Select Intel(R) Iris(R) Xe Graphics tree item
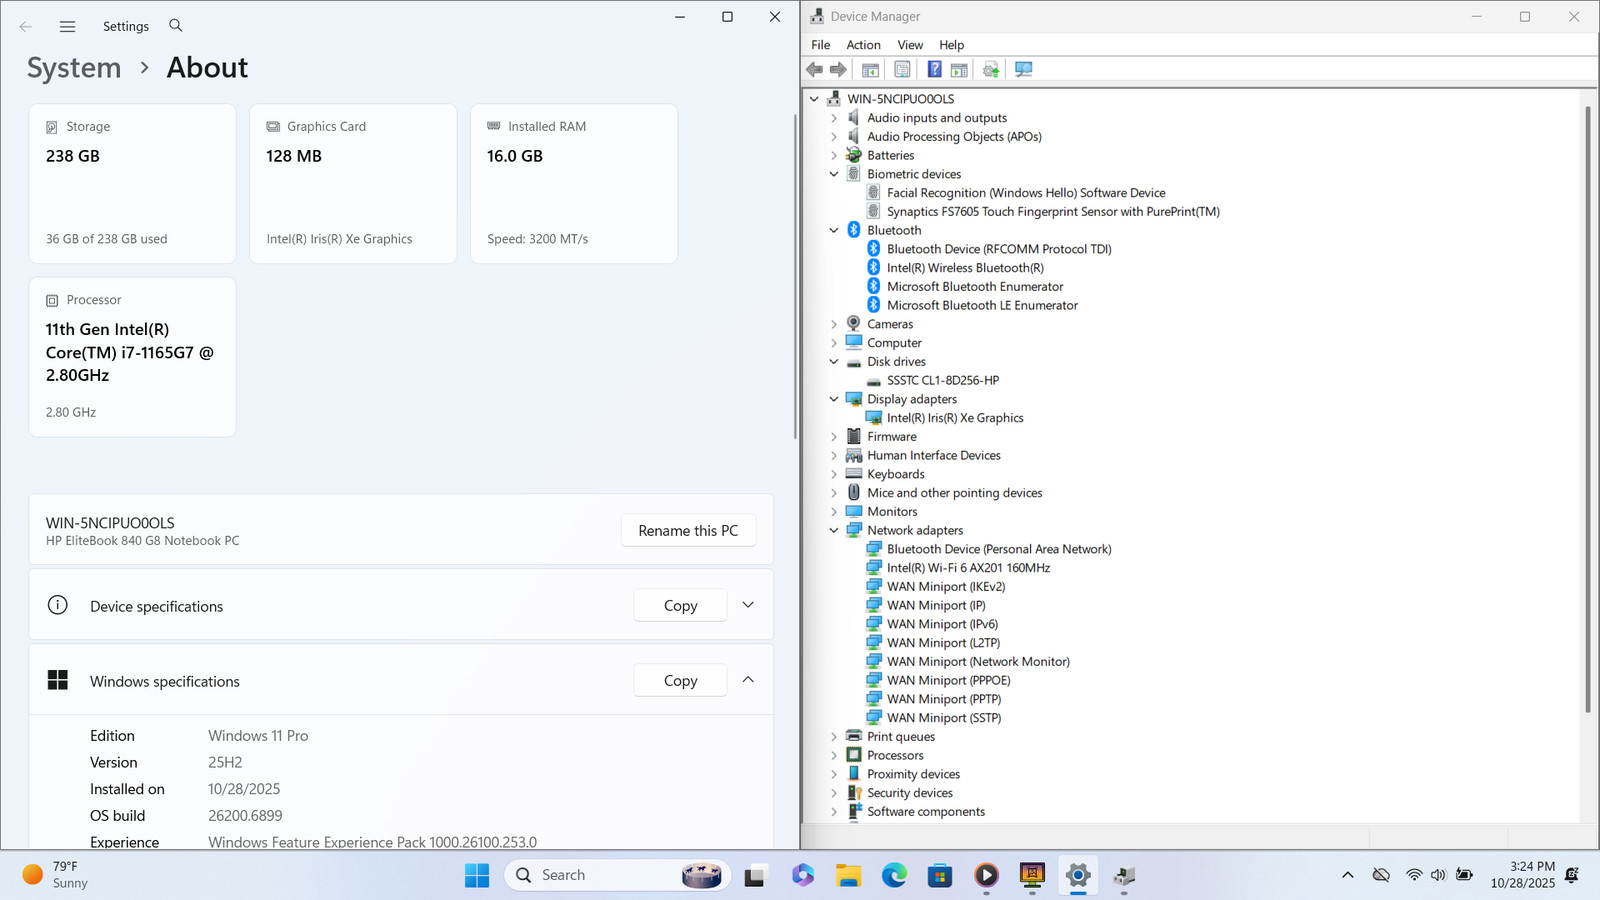 coord(955,418)
